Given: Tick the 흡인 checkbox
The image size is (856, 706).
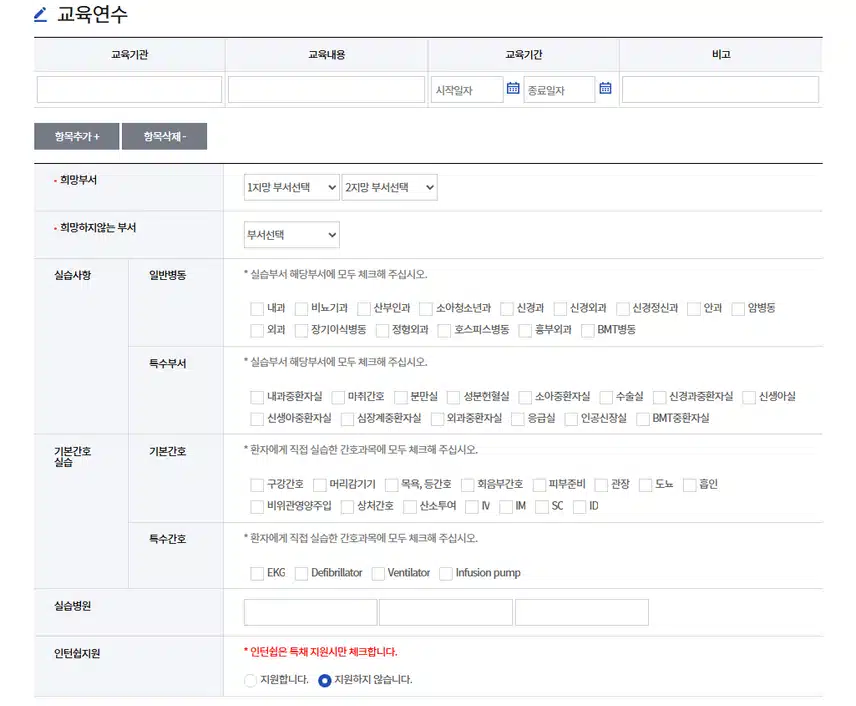Looking at the screenshot, I should 689,485.
